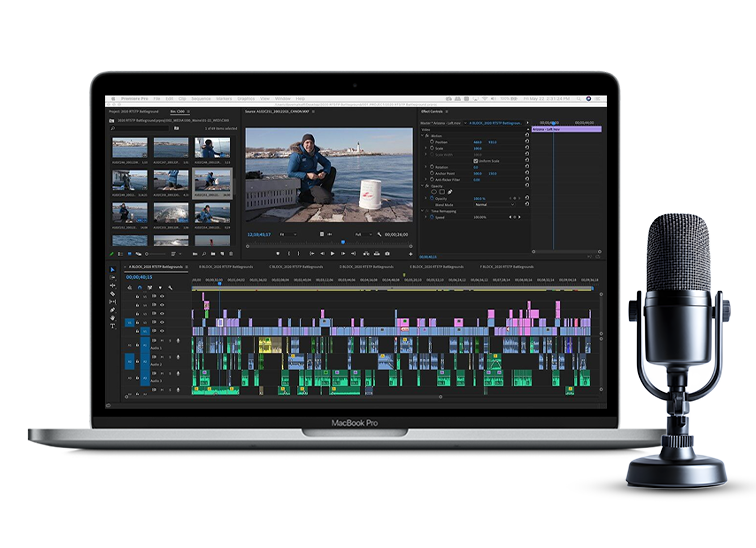Open Source monitor settings wrench
The height and width of the screenshot is (548, 756).
click(x=379, y=234)
